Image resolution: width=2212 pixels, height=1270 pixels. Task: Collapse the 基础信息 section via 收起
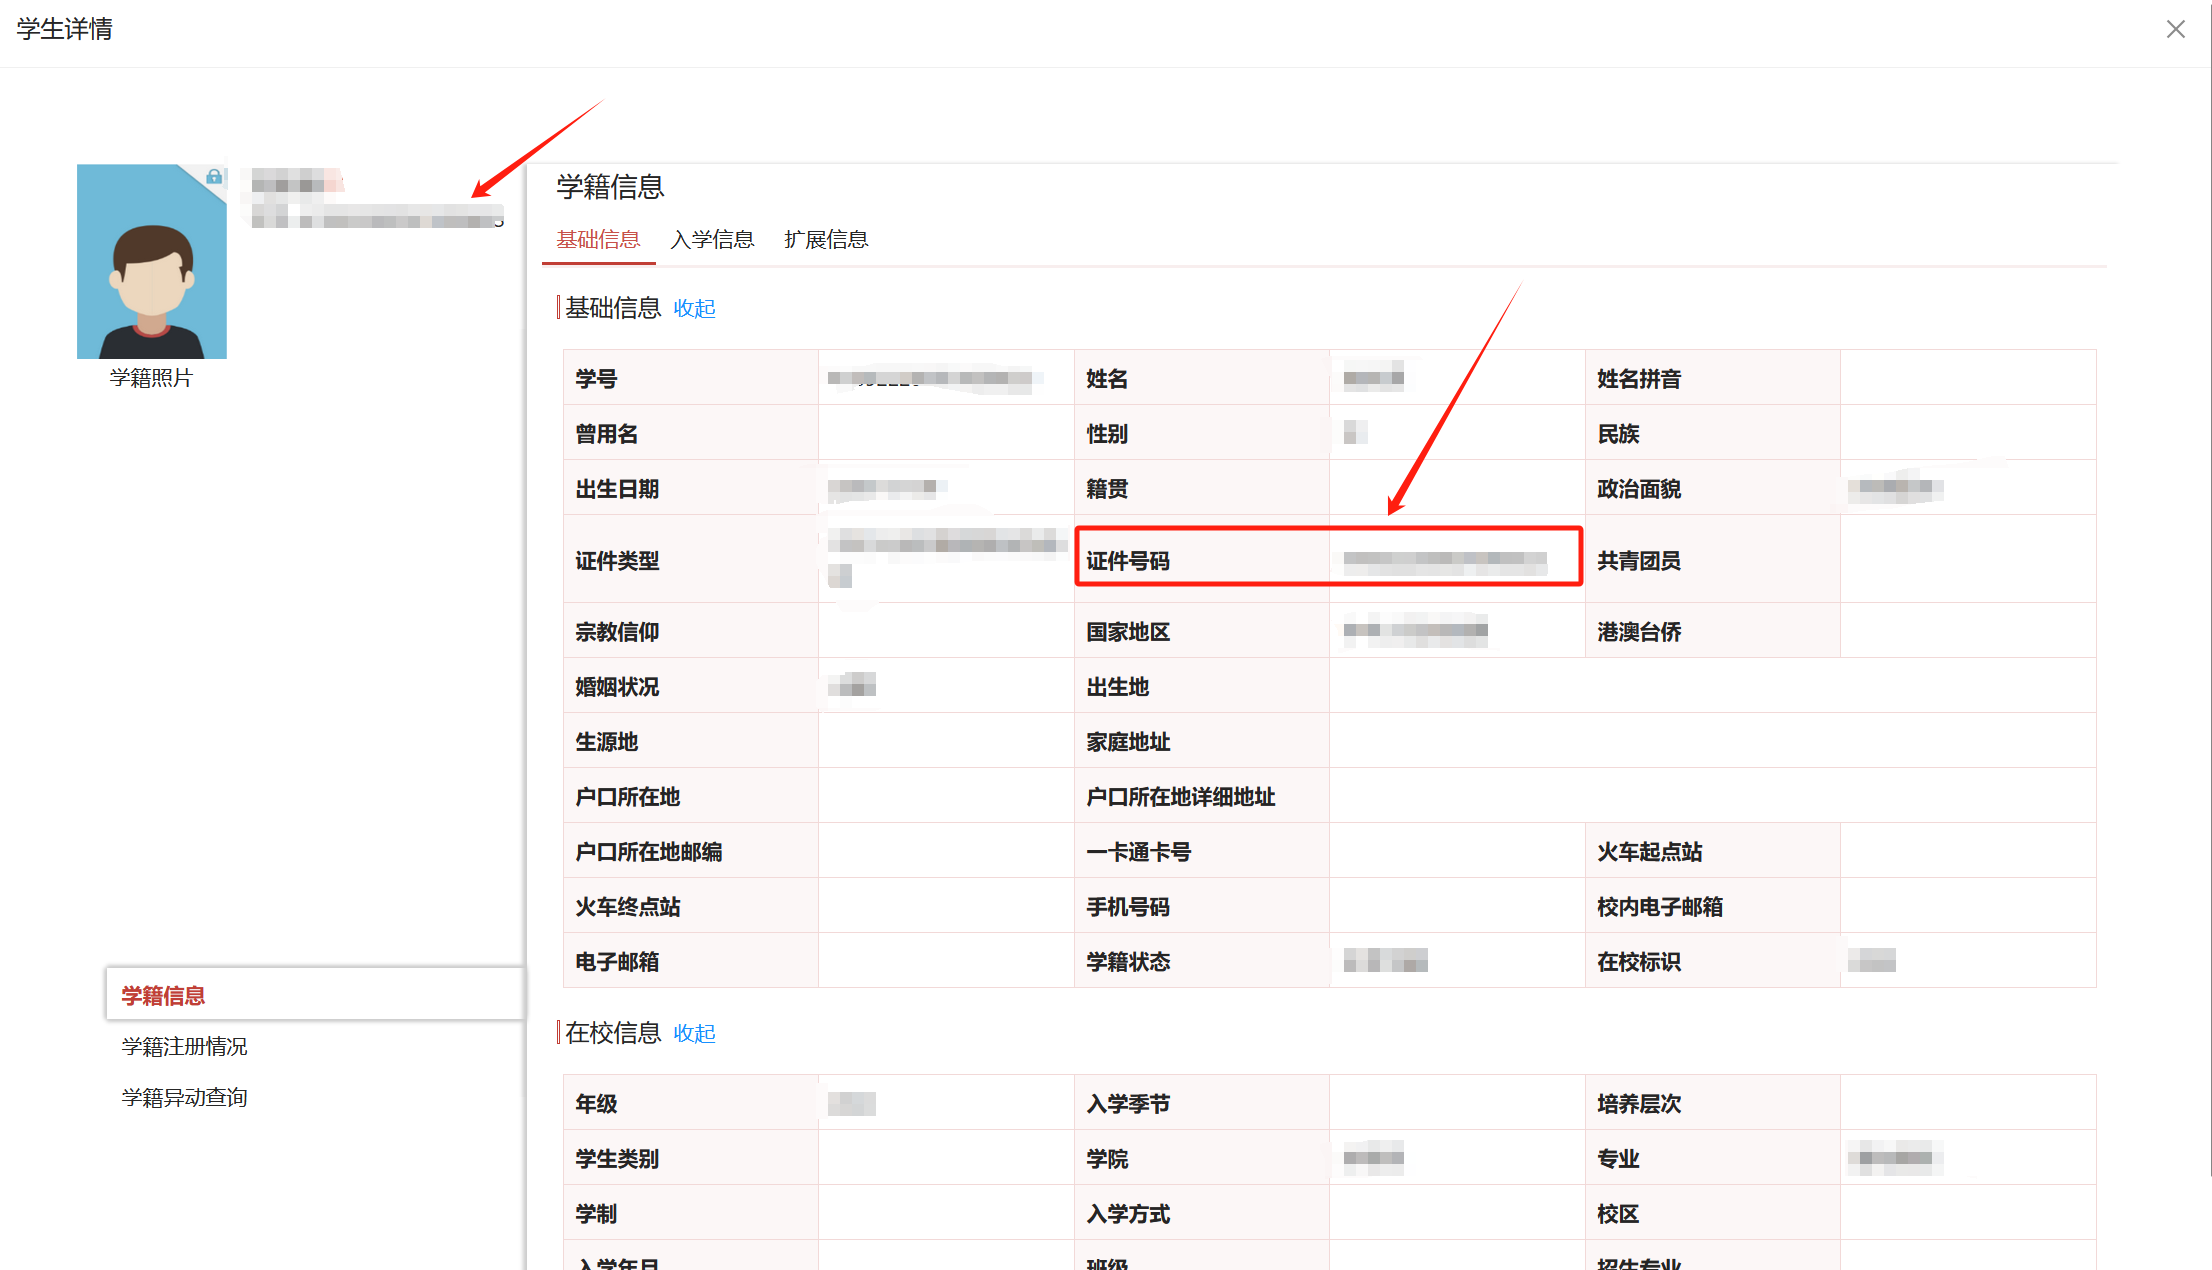pyautogui.click(x=694, y=308)
